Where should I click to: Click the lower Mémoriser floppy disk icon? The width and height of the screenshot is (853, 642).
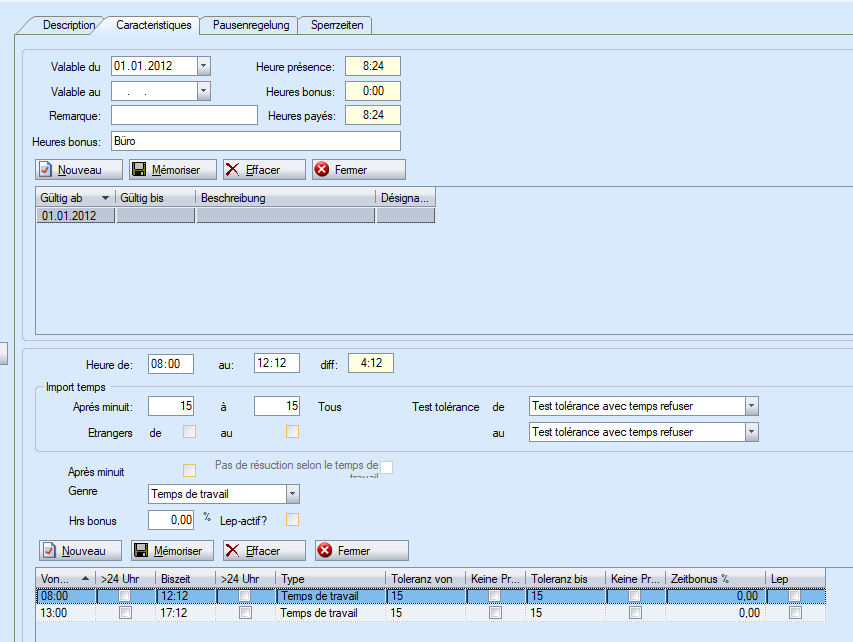point(142,551)
